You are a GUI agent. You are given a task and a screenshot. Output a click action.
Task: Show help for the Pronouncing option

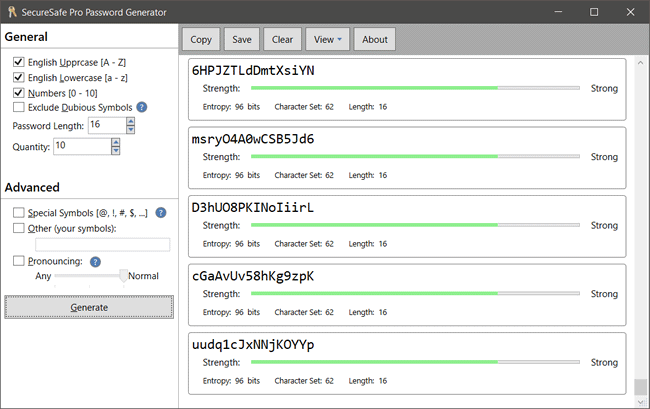[x=96, y=261]
